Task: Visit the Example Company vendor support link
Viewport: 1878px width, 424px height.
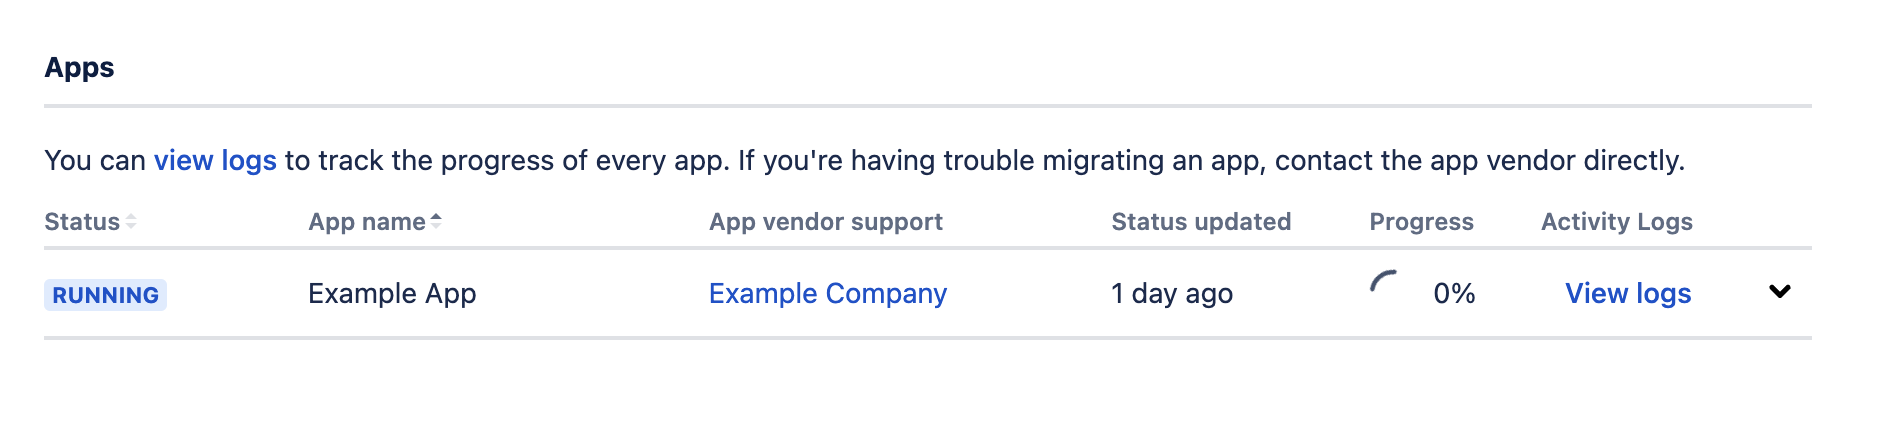Action: [x=827, y=294]
